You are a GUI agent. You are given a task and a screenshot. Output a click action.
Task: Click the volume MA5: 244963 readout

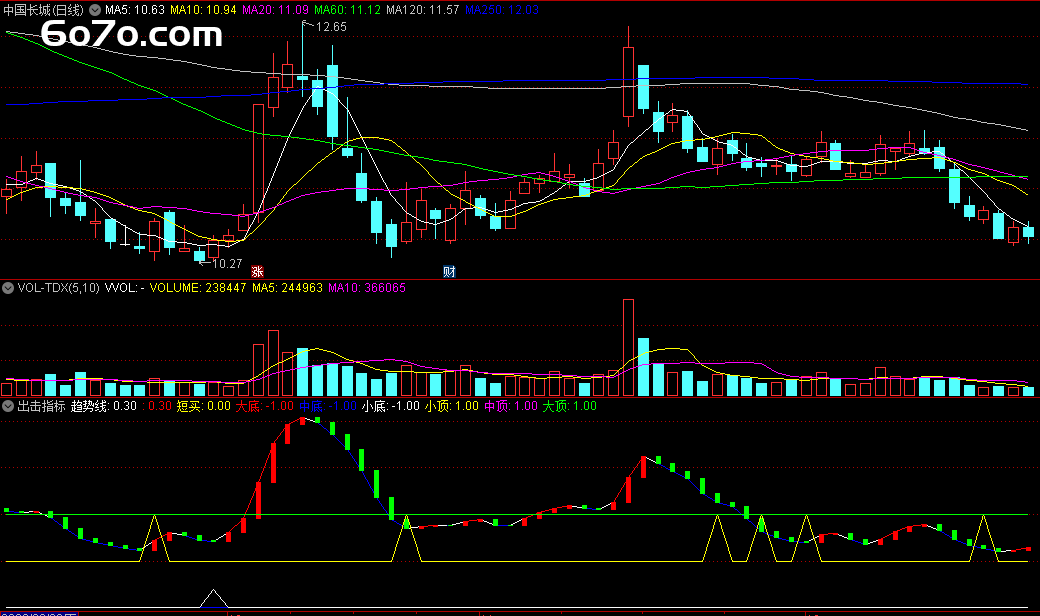287,288
